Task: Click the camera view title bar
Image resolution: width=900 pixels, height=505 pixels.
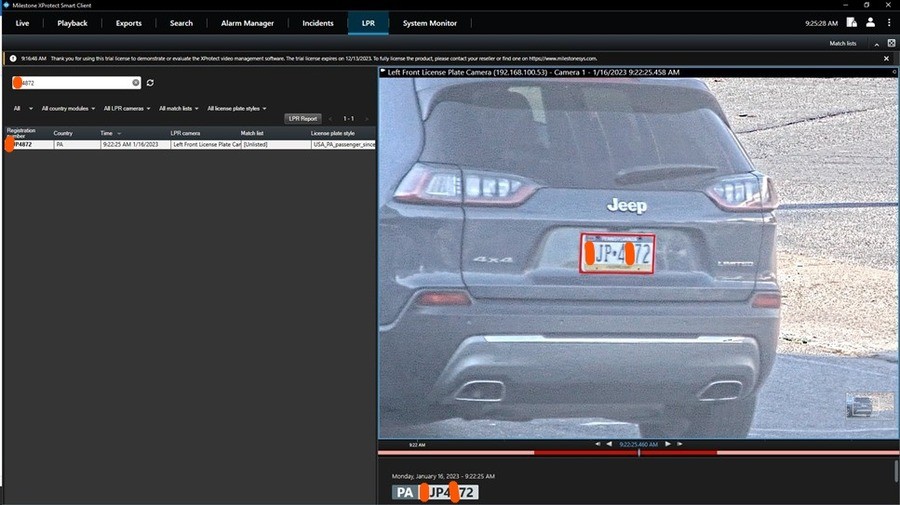Action: (x=638, y=72)
